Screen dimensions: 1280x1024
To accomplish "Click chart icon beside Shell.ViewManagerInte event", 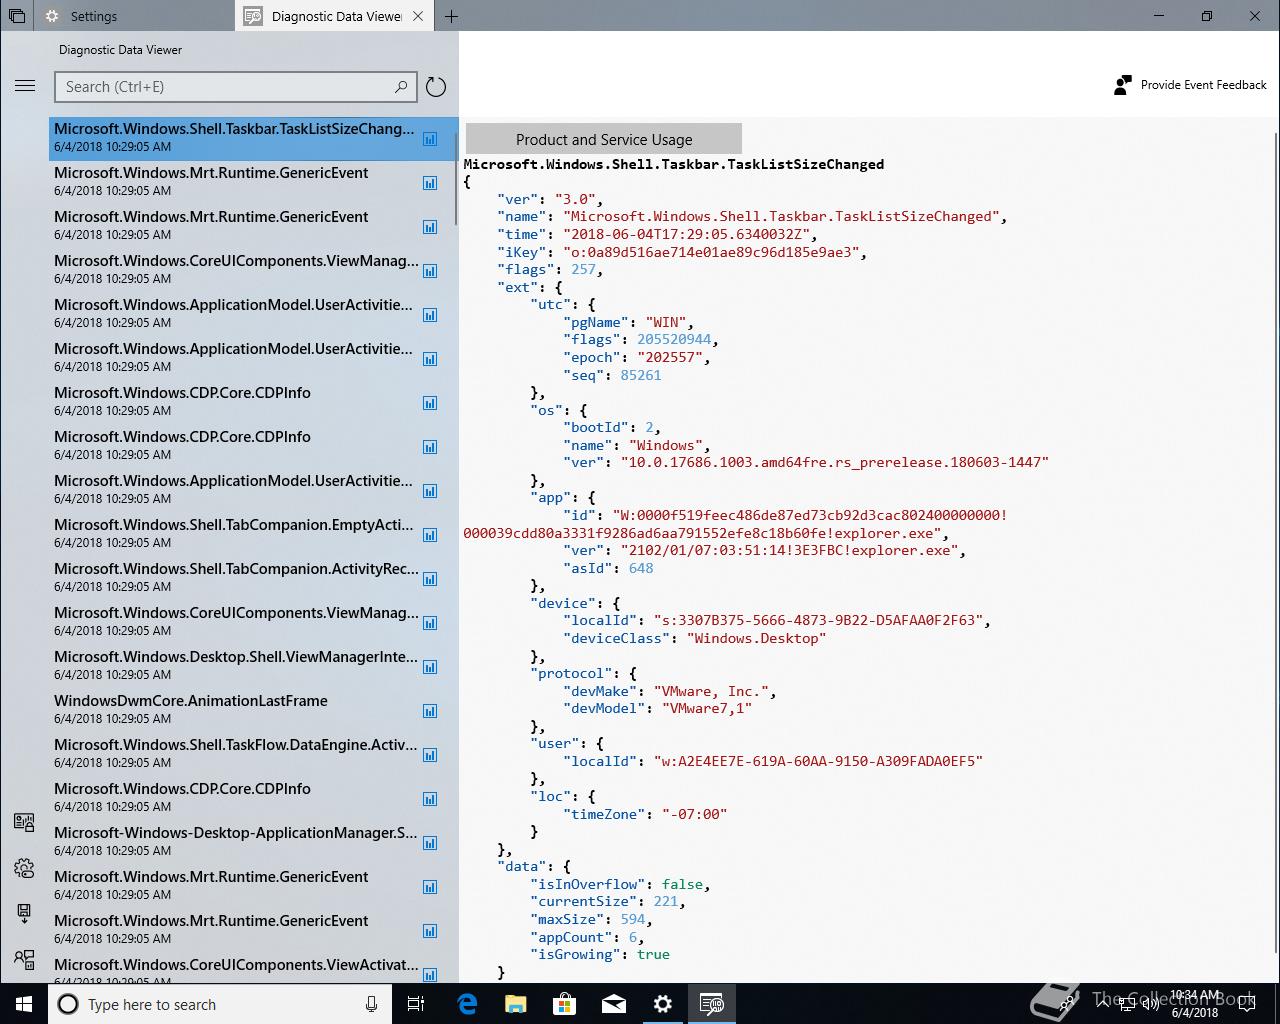I will click(x=430, y=667).
